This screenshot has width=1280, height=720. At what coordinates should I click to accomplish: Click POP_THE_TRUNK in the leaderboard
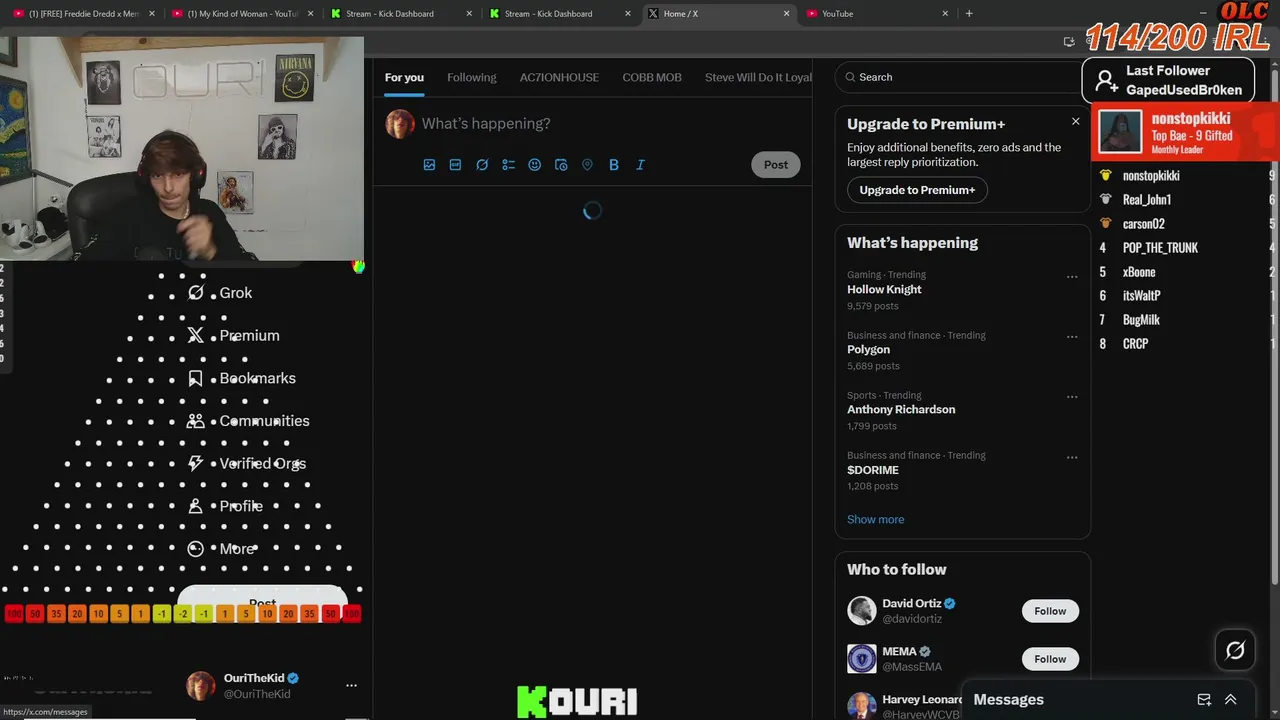point(1160,248)
